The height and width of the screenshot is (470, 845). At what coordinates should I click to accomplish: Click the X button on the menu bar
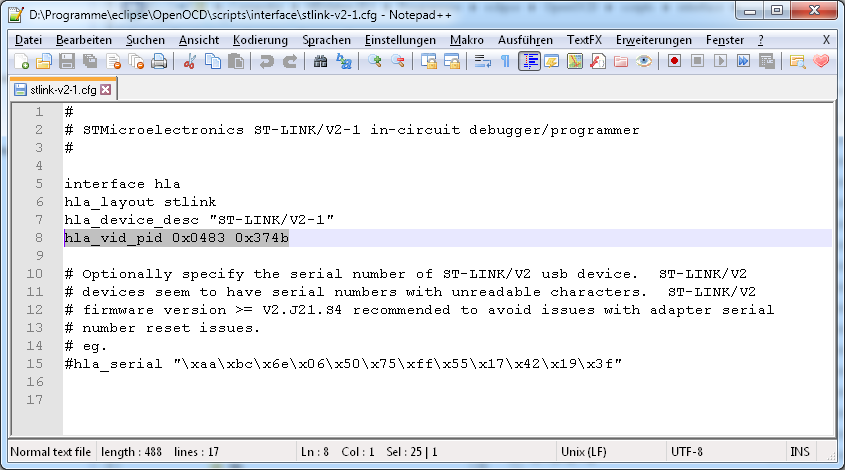tap(826, 40)
